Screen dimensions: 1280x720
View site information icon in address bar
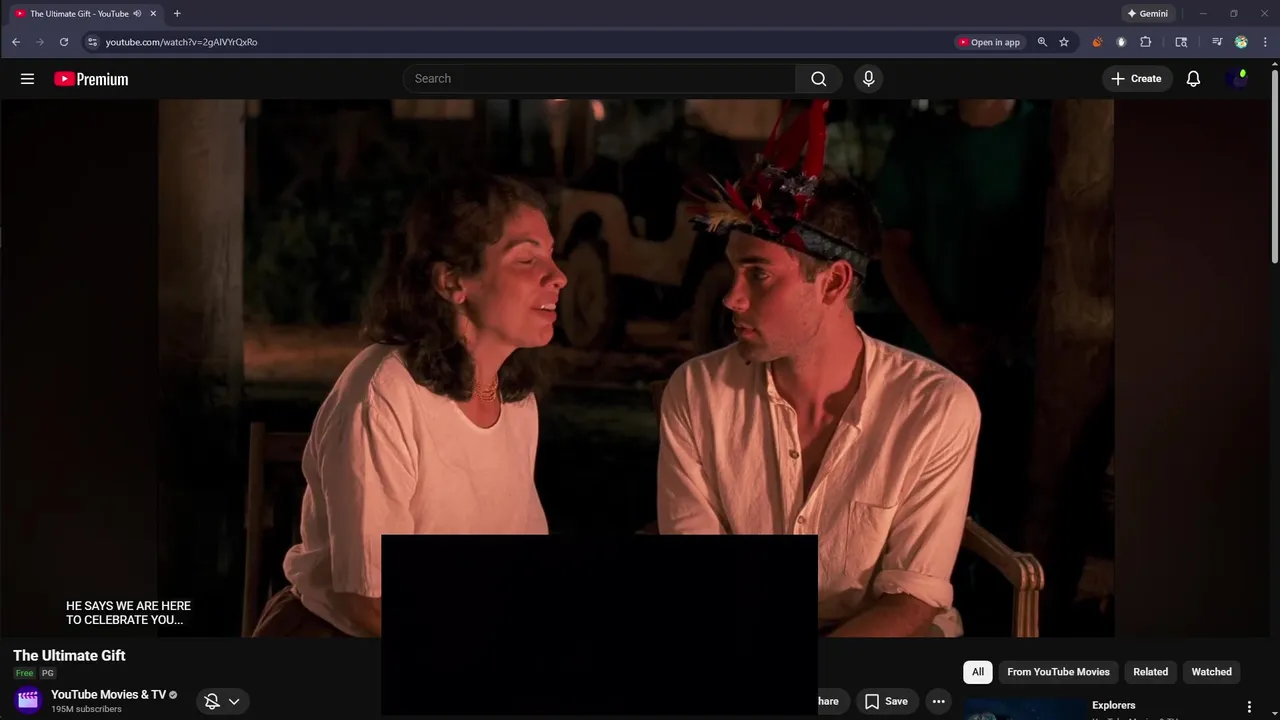(92, 42)
